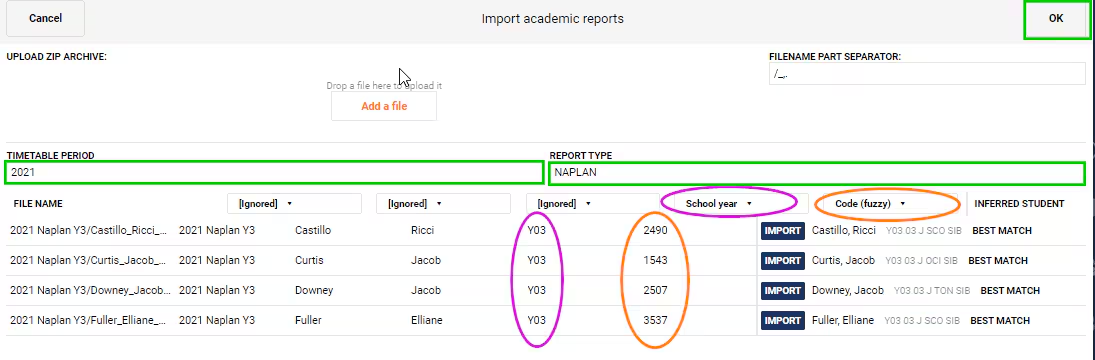
Task: Toggle IMPORT for Downey, Jacob
Action: point(783,291)
